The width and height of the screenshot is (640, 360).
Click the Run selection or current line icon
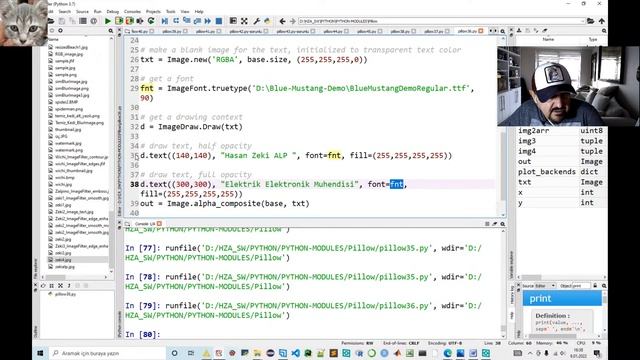pyautogui.click(x=140, y=21)
